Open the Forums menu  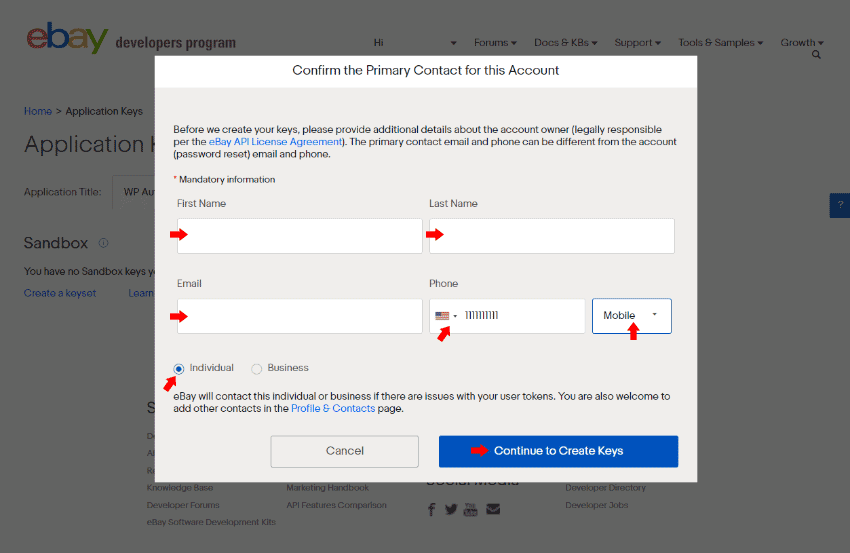(x=495, y=42)
